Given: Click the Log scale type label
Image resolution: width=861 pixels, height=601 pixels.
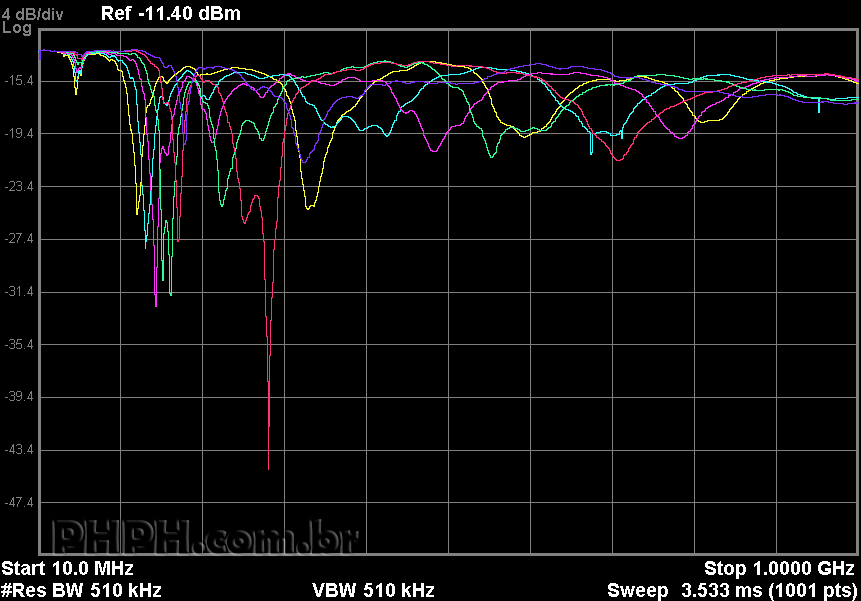Looking at the screenshot, I should click(x=17, y=29).
